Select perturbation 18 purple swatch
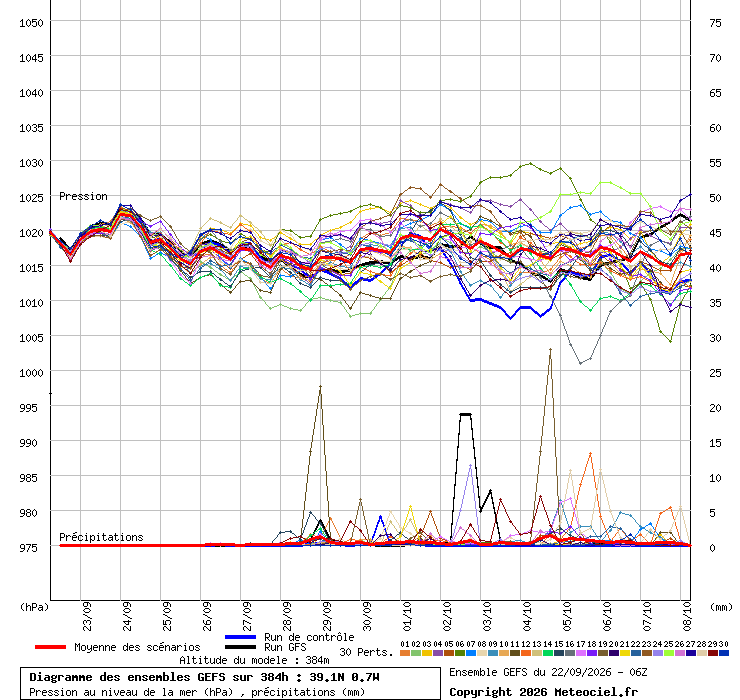The height and width of the screenshot is (700, 740). [591, 653]
